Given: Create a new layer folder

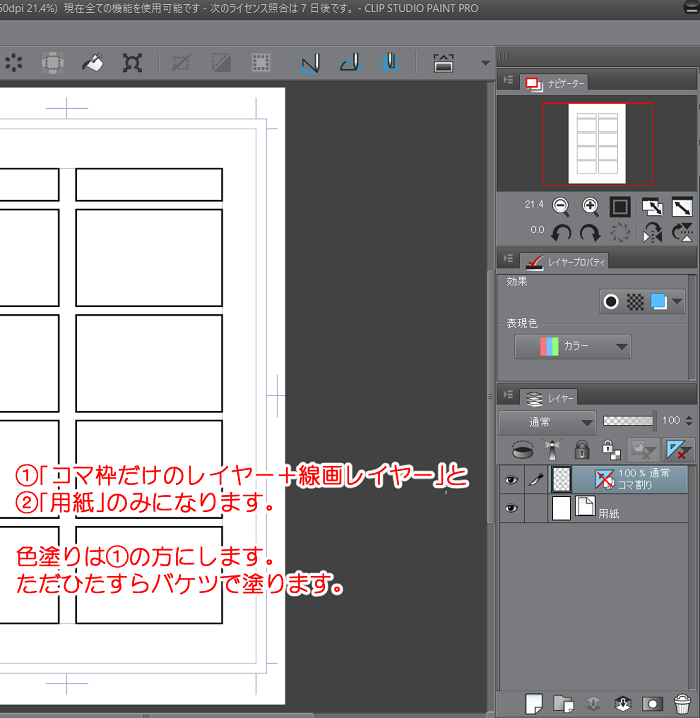Looking at the screenshot, I should coord(563,703).
